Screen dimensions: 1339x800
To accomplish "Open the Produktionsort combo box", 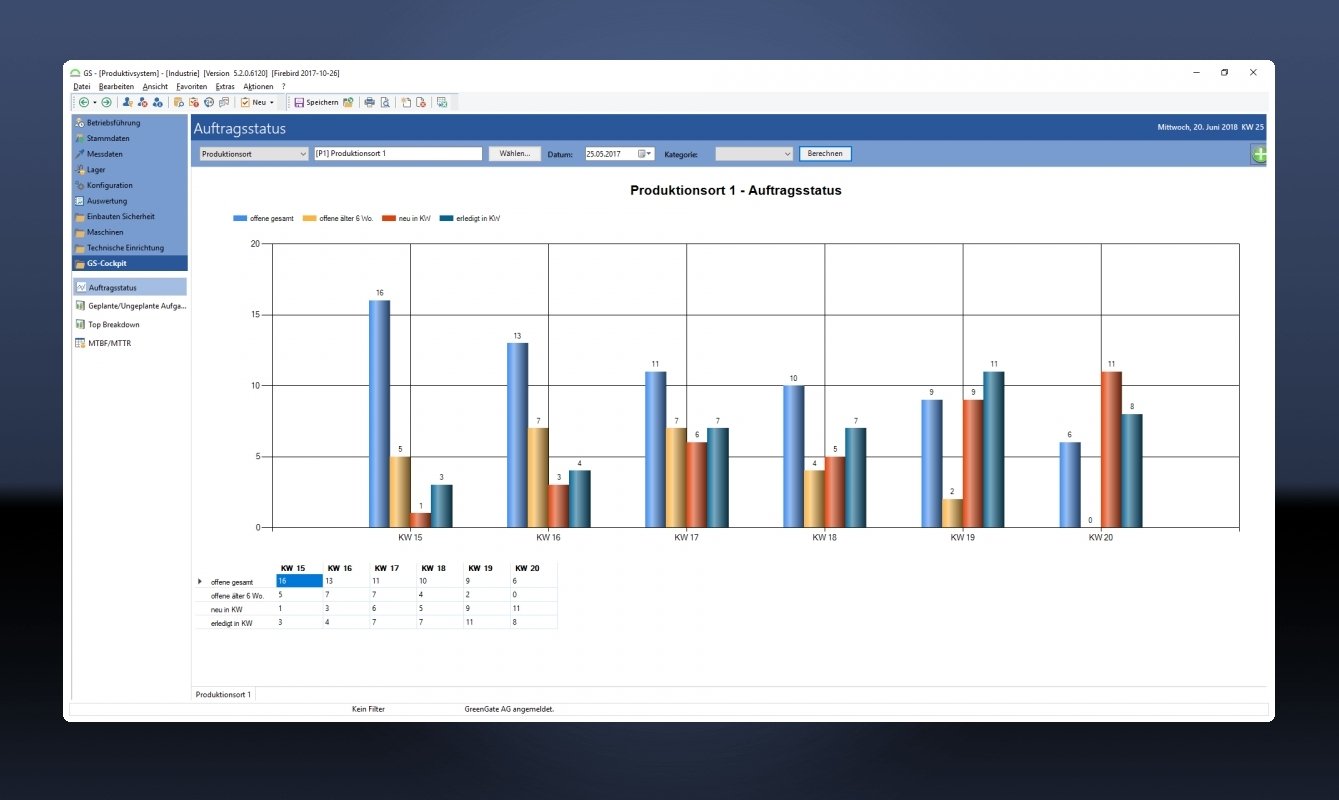I will [254, 154].
